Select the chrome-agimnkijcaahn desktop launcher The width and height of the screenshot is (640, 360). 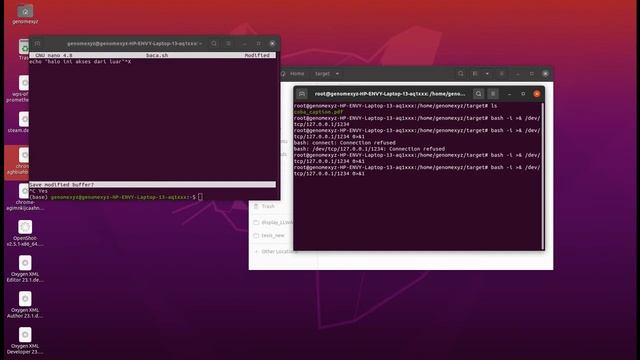[25, 197]
